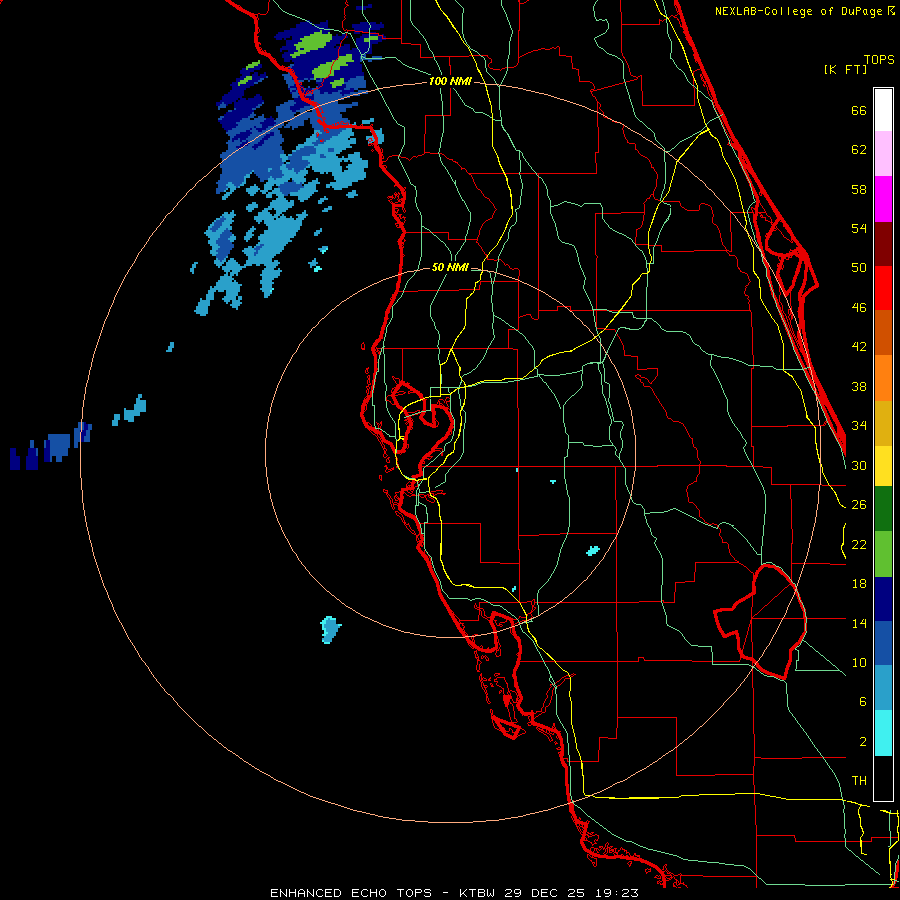Click the legend value 10
The height and width of the screenshot is (900, 900).
[x=859, y=662]
